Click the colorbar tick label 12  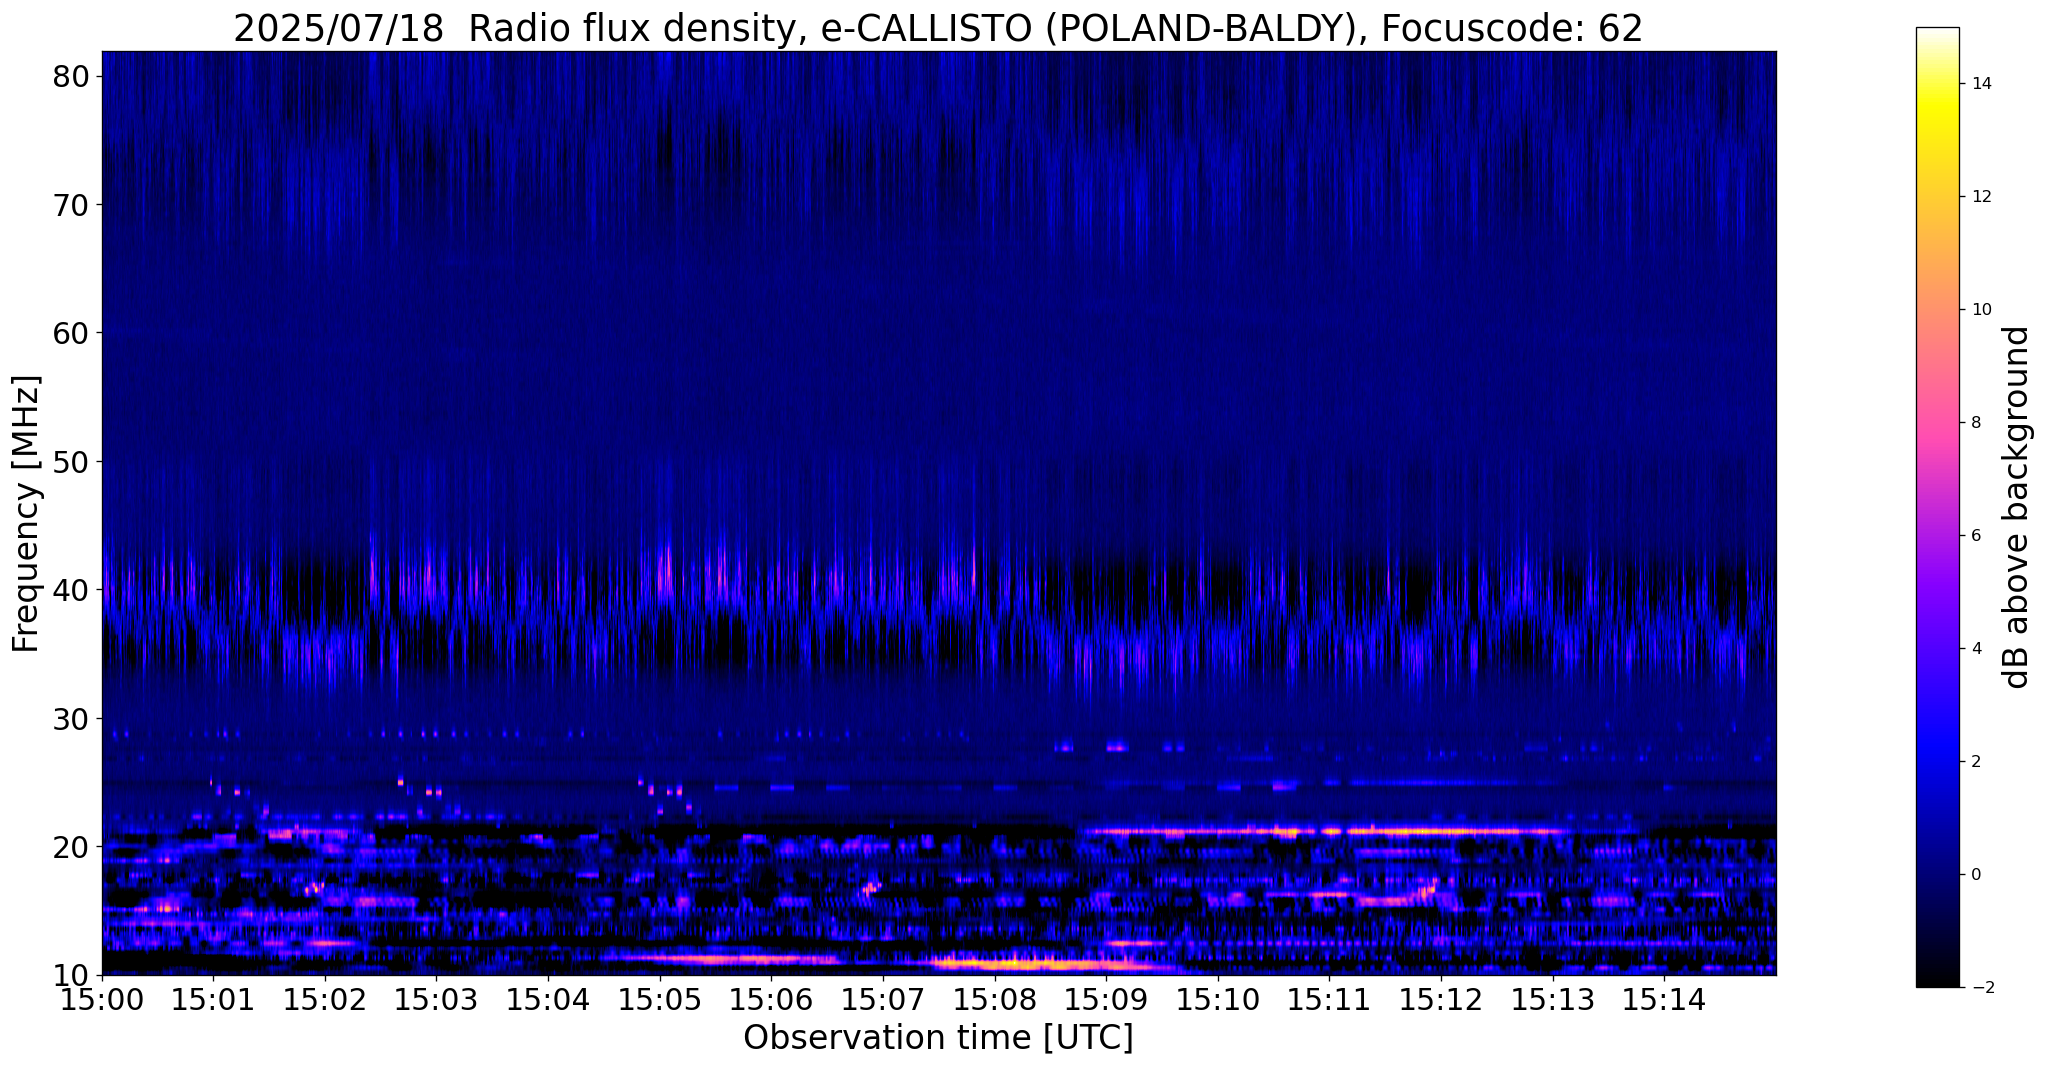pos(1981,196)
